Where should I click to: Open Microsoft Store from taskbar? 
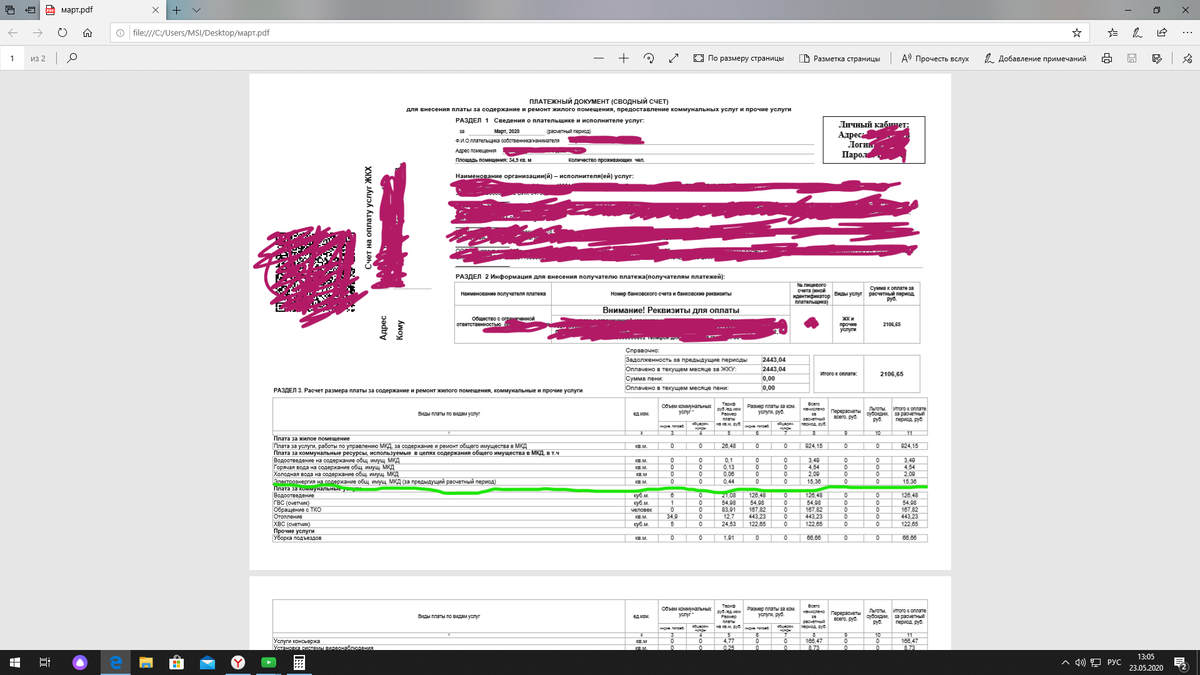pyautogui.click(x=176, y=662)
